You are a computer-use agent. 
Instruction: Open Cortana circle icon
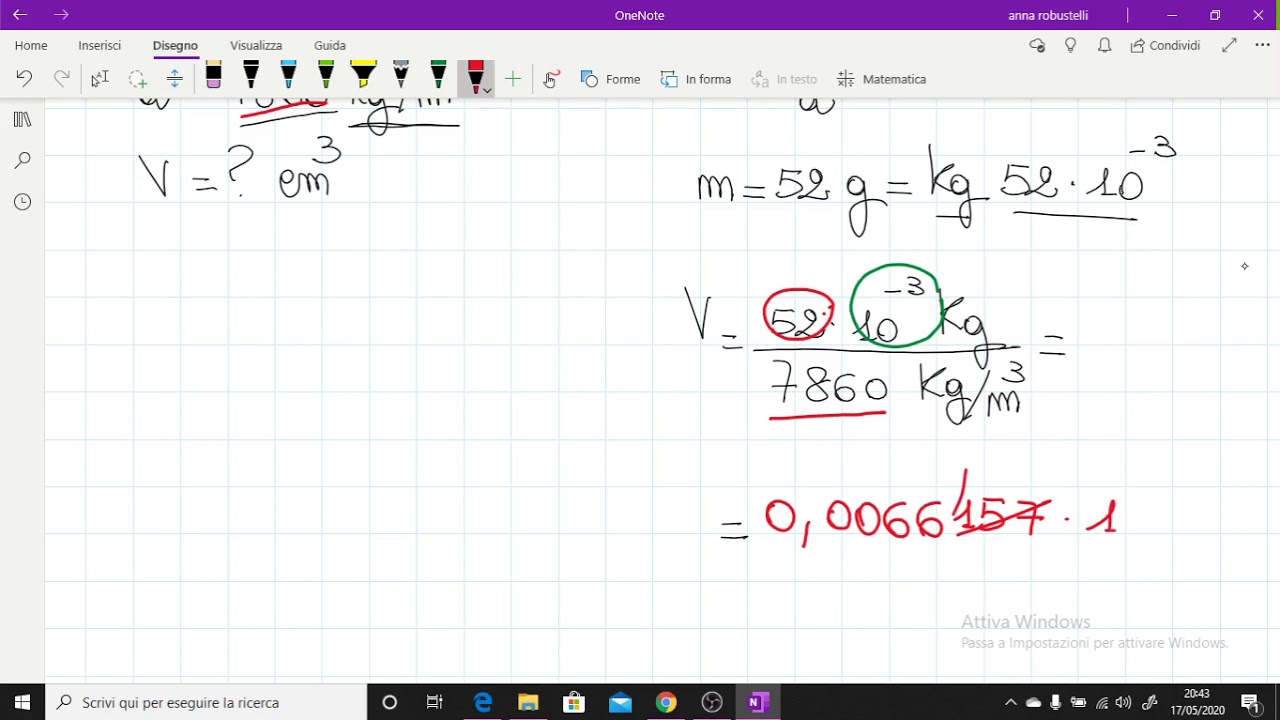coord(390,702)
